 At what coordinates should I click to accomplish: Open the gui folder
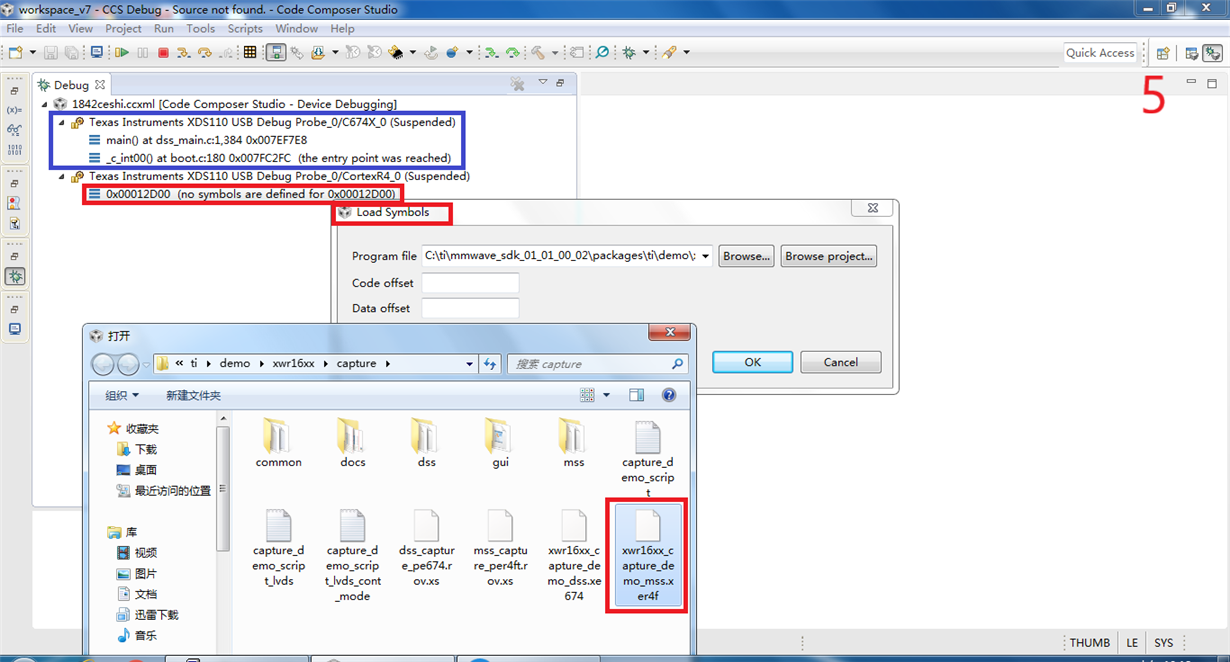500,443
